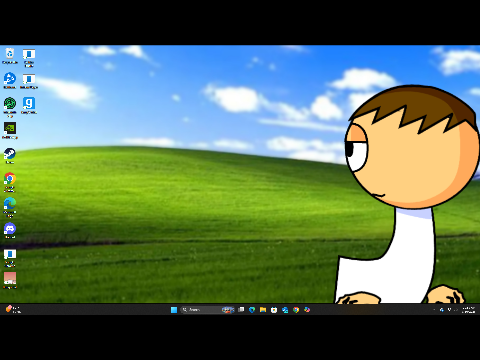
Task: Launch the Discord desktop shortcut
Action: pyautogui.click(x=10, y=230)
